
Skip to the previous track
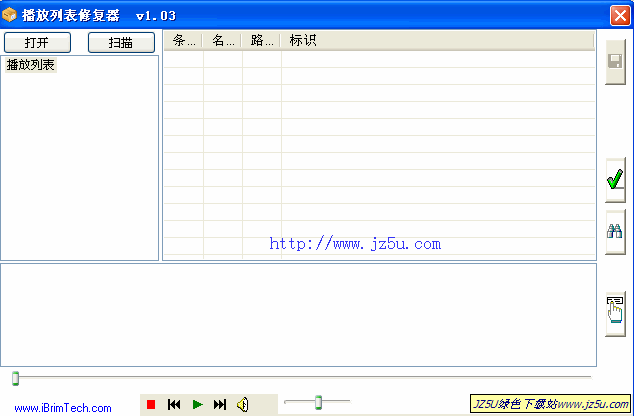(174, 404)
